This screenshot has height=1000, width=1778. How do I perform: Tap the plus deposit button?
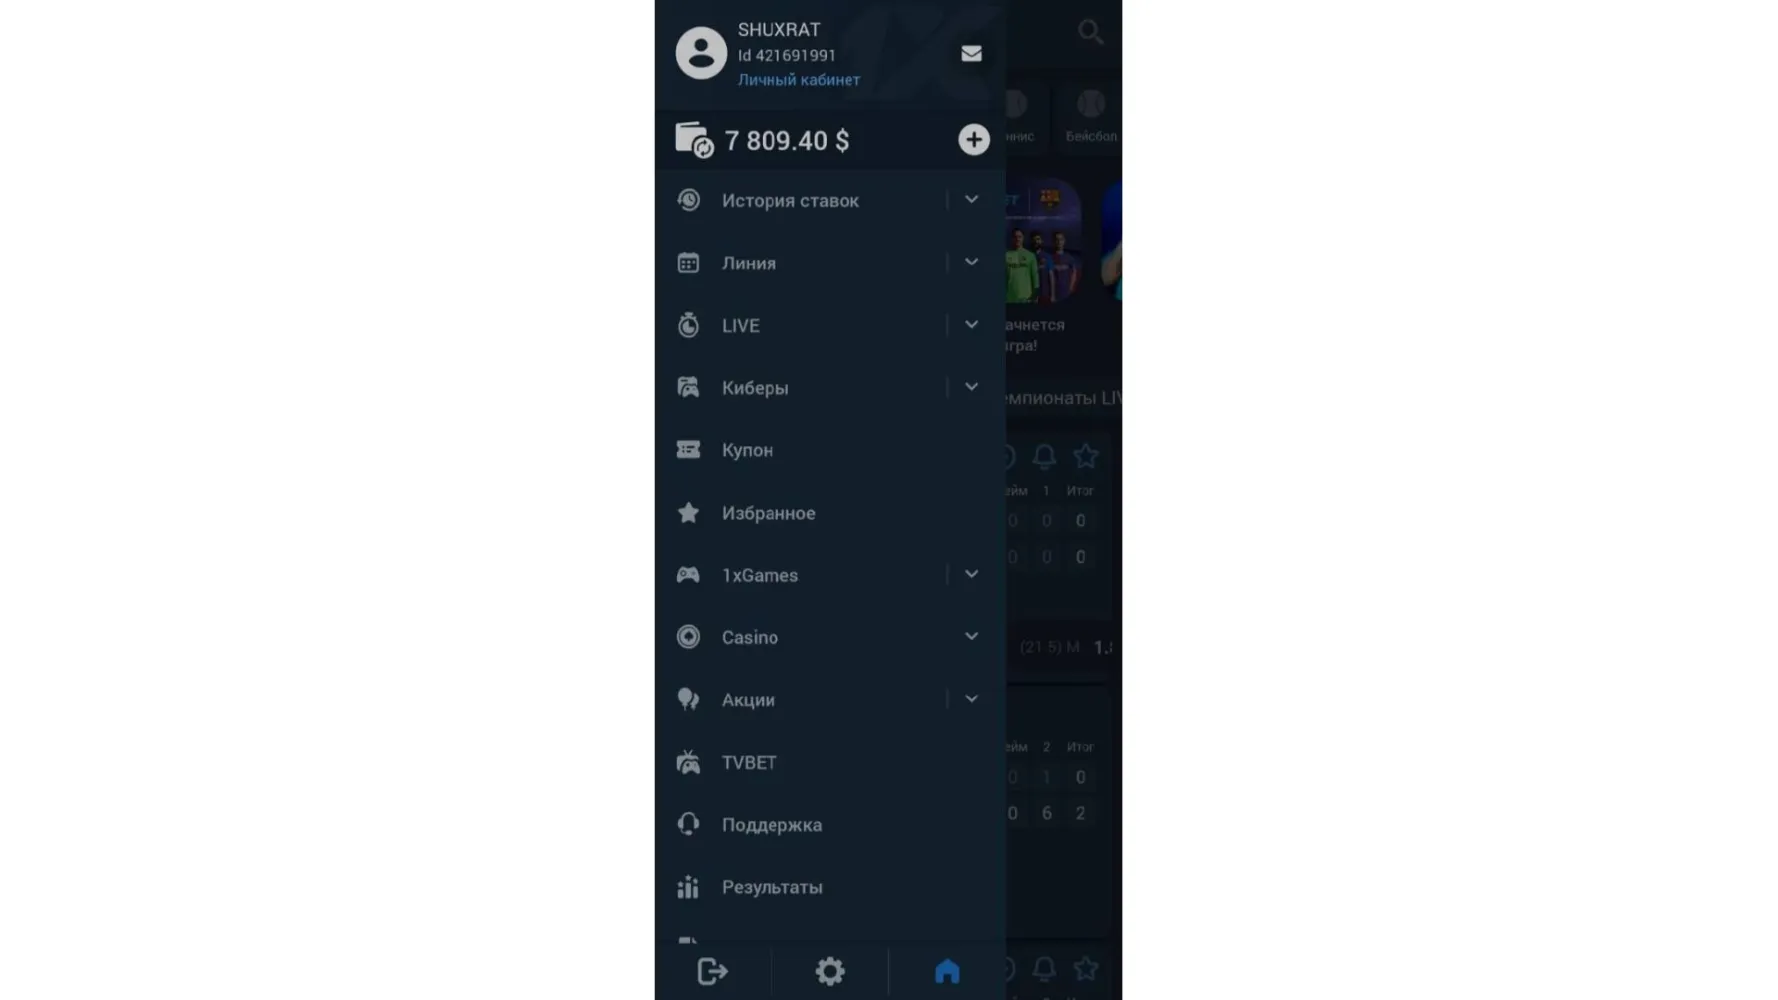coord(973,140)
